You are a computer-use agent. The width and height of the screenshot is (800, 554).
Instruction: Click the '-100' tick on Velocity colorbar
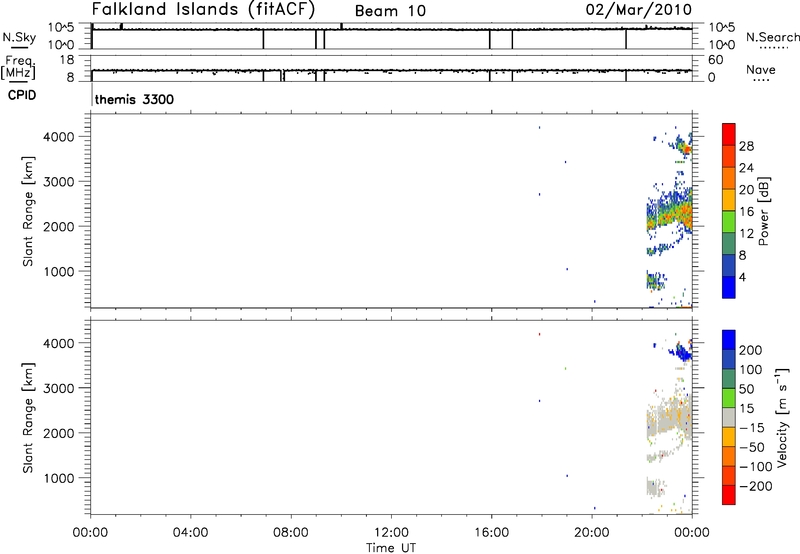coord(756,467)
